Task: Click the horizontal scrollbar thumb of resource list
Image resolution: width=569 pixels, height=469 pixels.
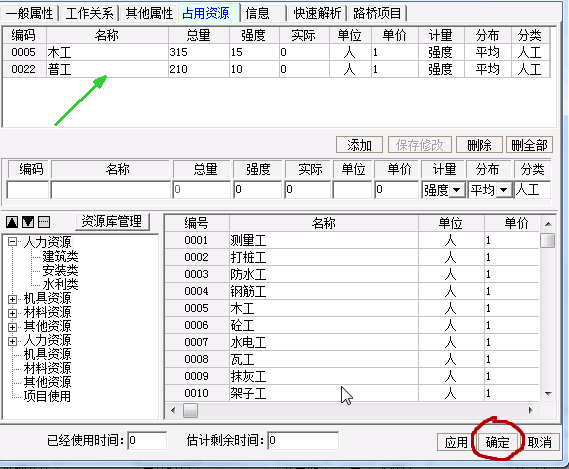Action: click(x=190, y=411)
